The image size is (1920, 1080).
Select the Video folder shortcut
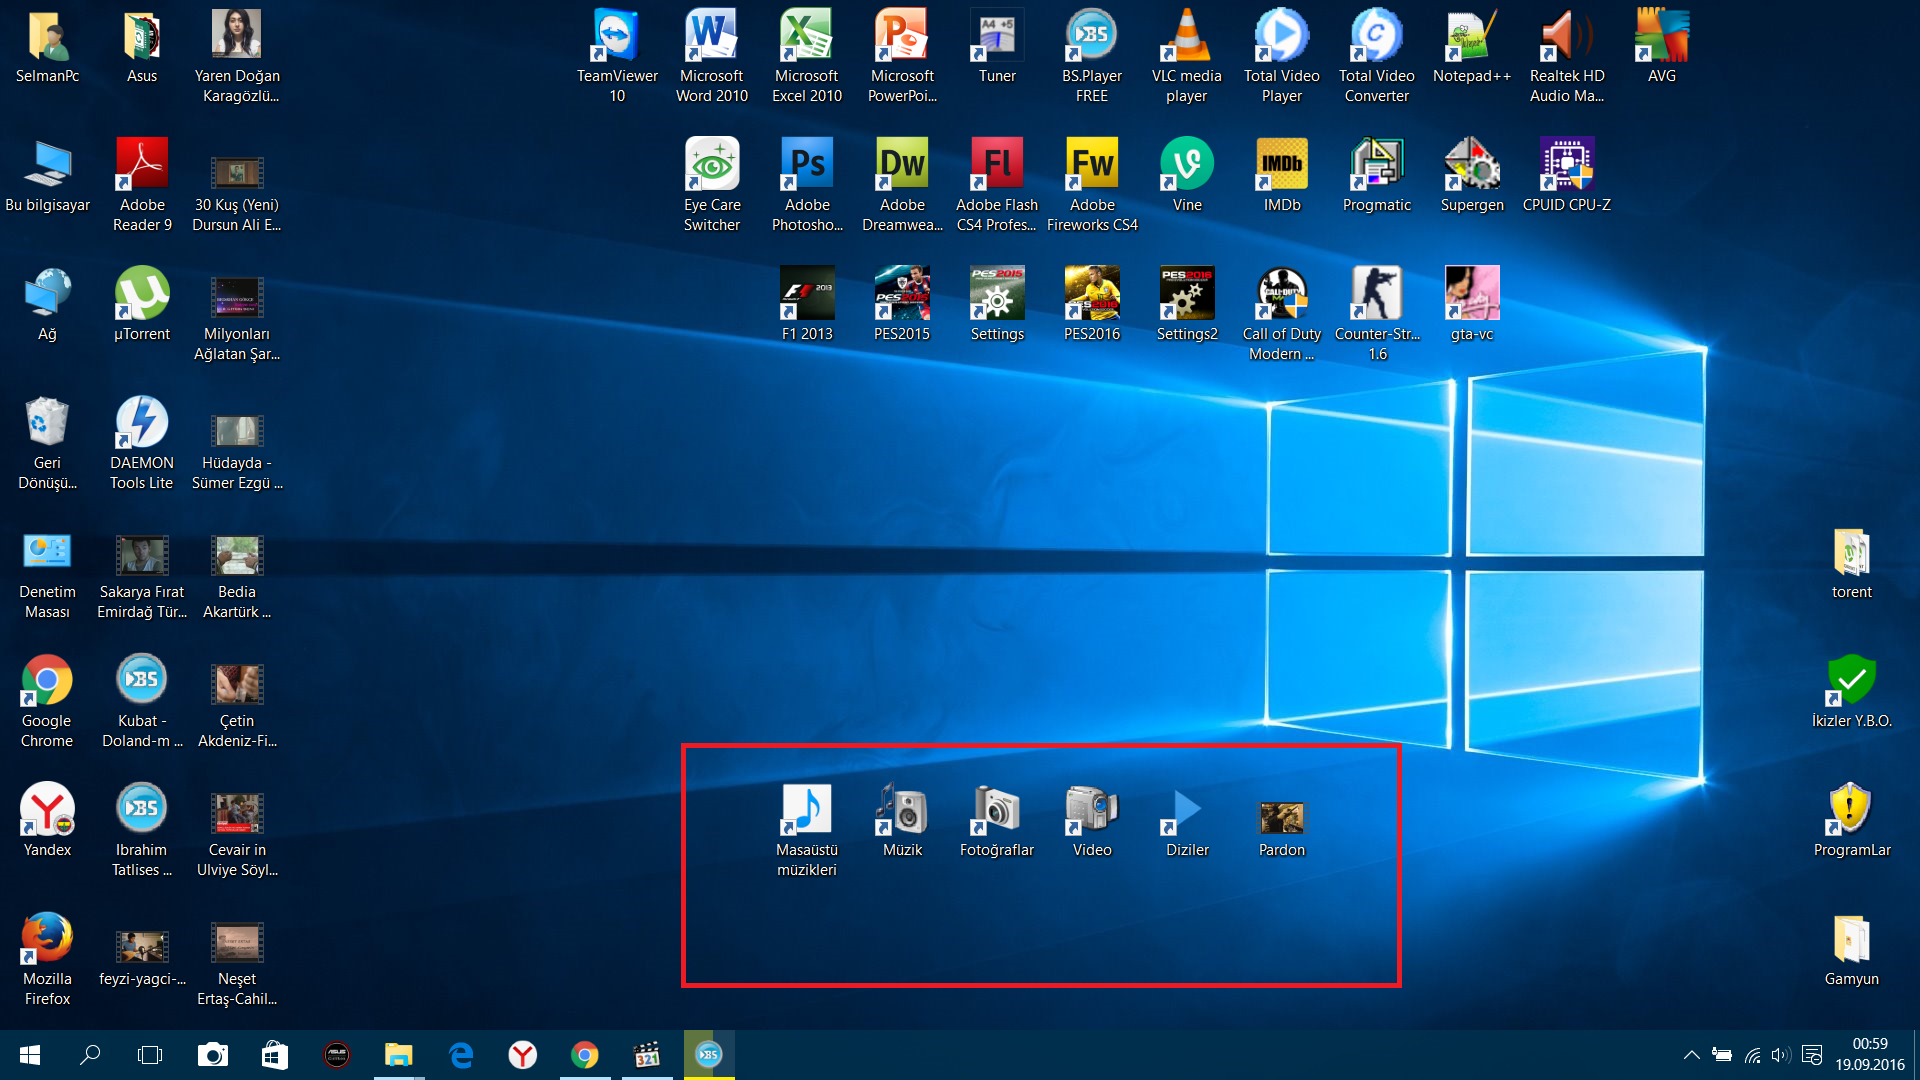tap(1092, 820)
